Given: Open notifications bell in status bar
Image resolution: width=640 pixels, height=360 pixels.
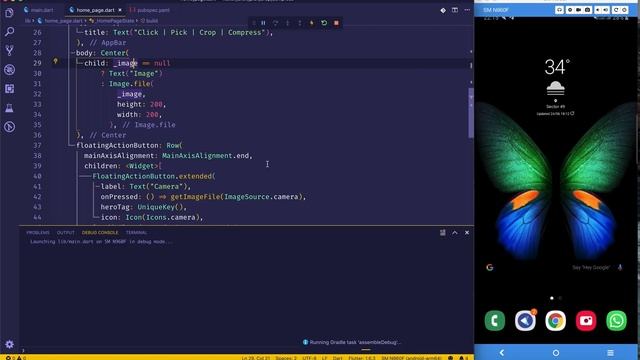Looking at the screenshot, I should click(462, 358).
